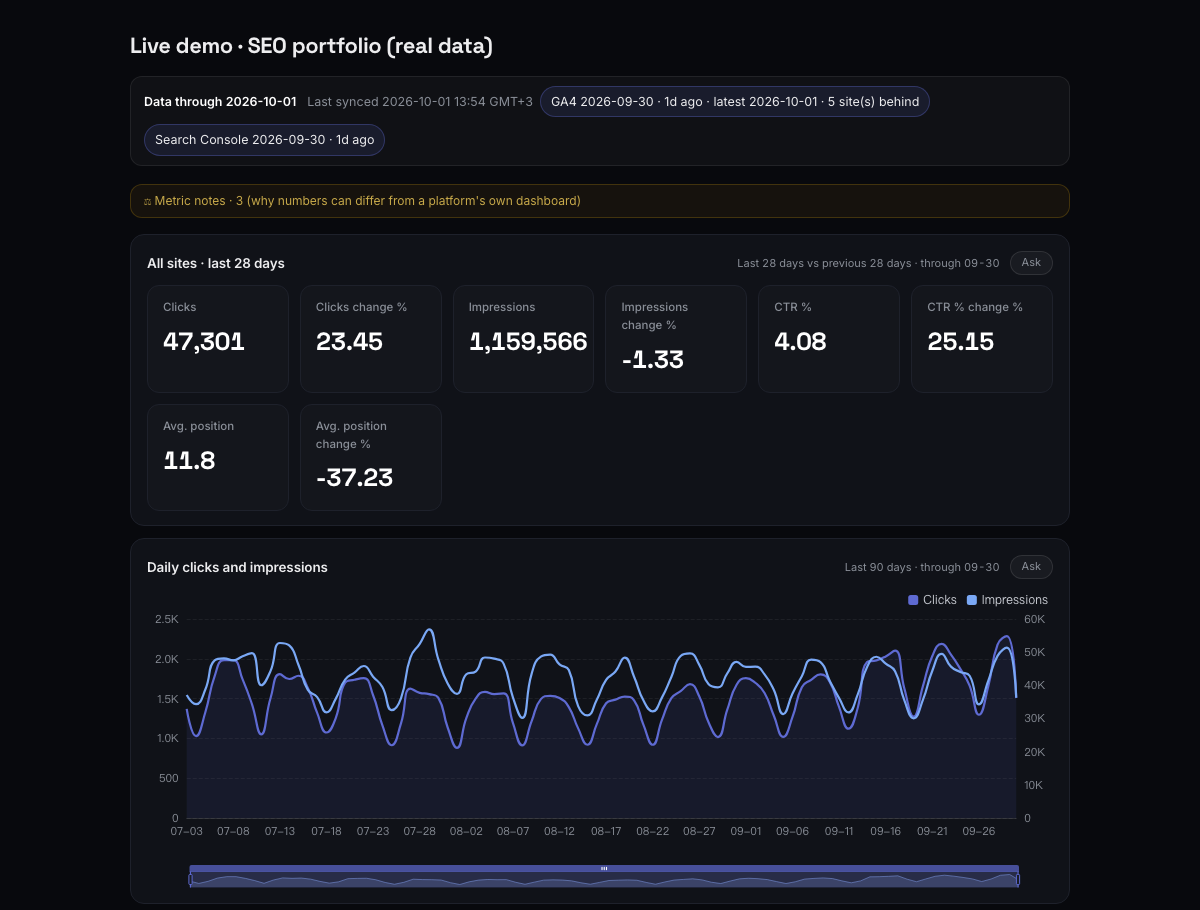This screenshot has width=1200, height=910.
Task: Click the right handle of chart range slider
Action: (x=1018, y=879)
